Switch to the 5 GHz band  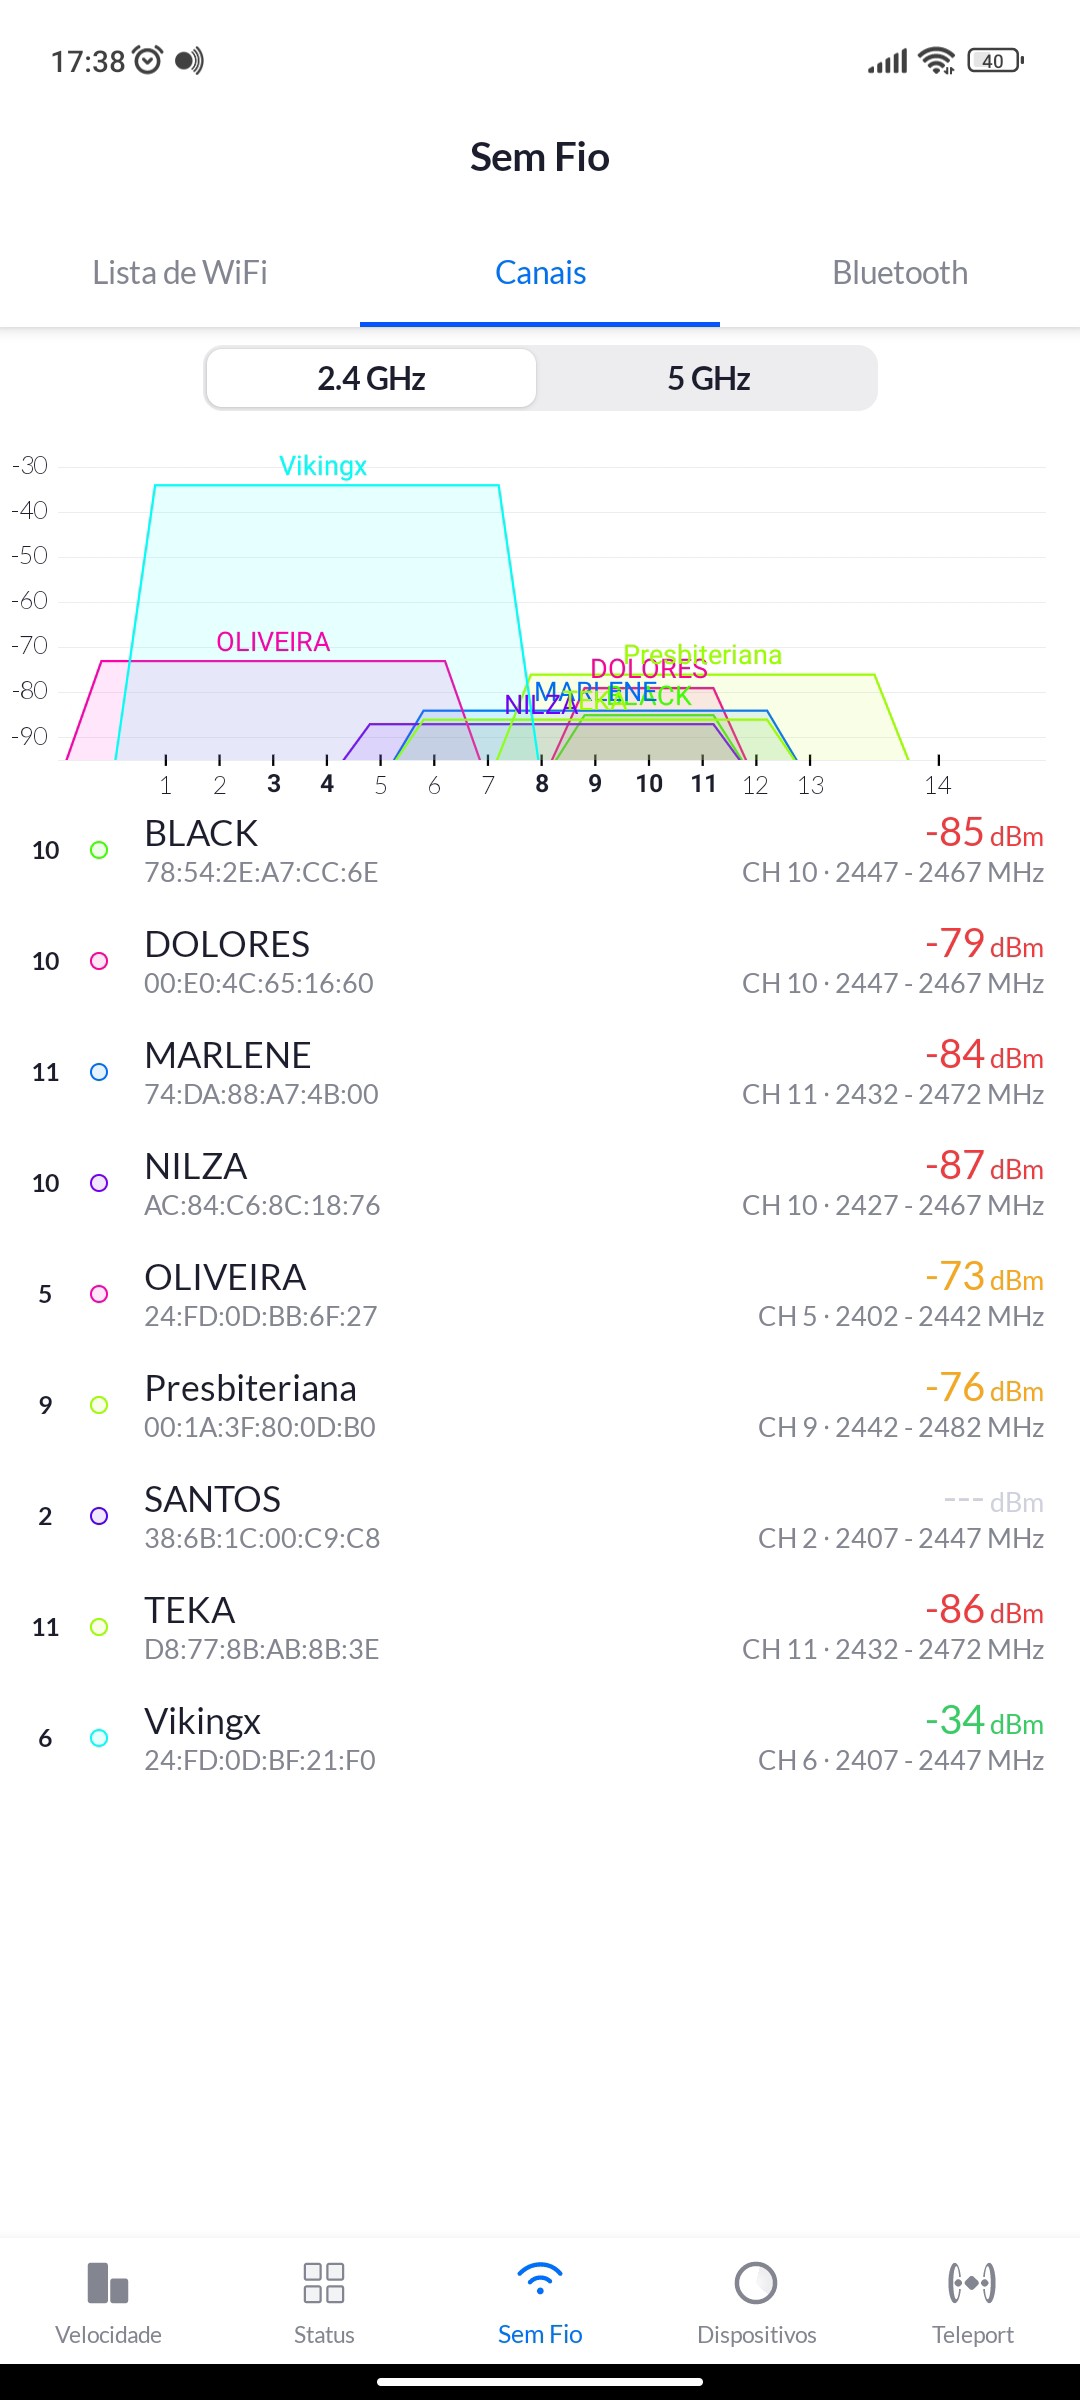coord(708,378)
